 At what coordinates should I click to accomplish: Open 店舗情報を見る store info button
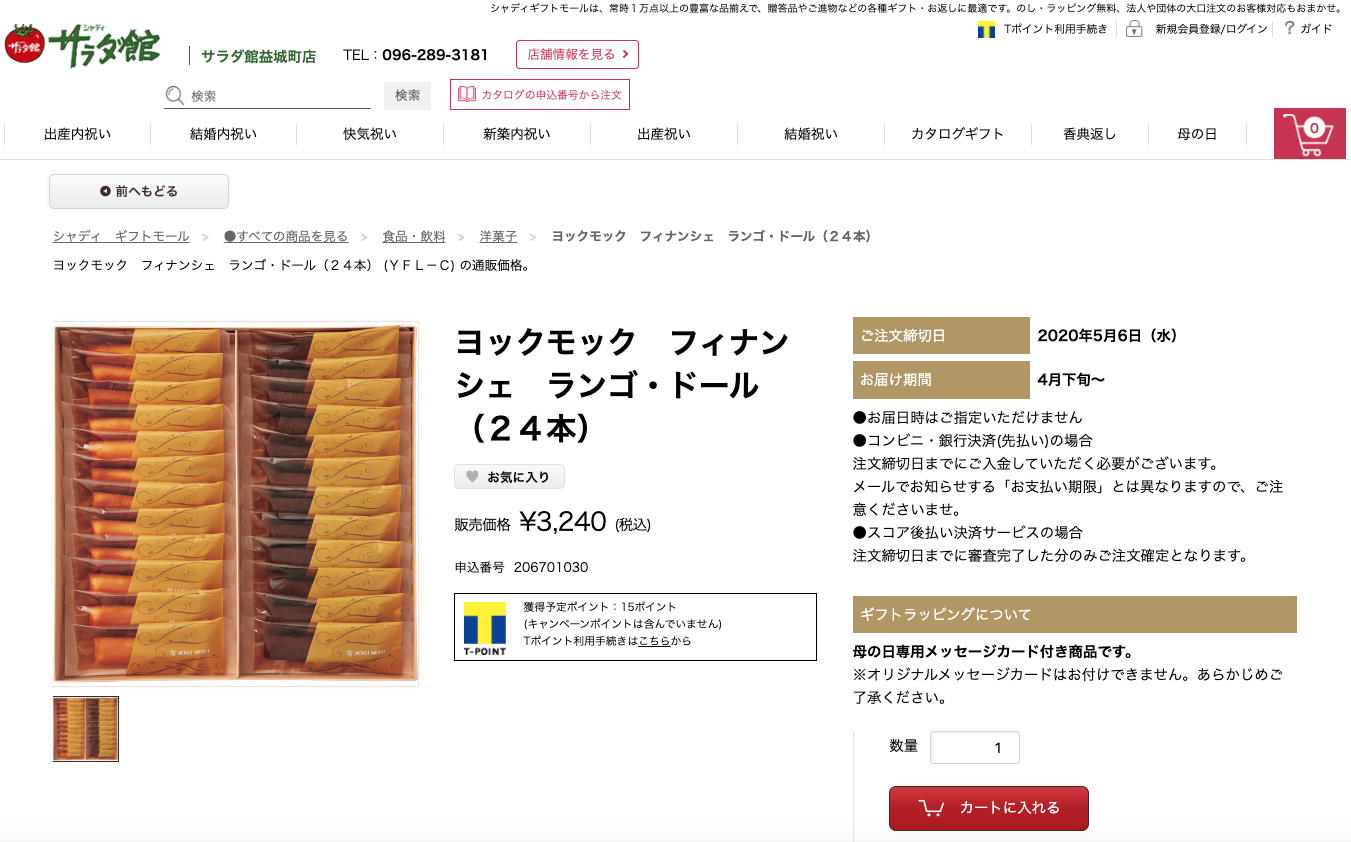(577, 55)
